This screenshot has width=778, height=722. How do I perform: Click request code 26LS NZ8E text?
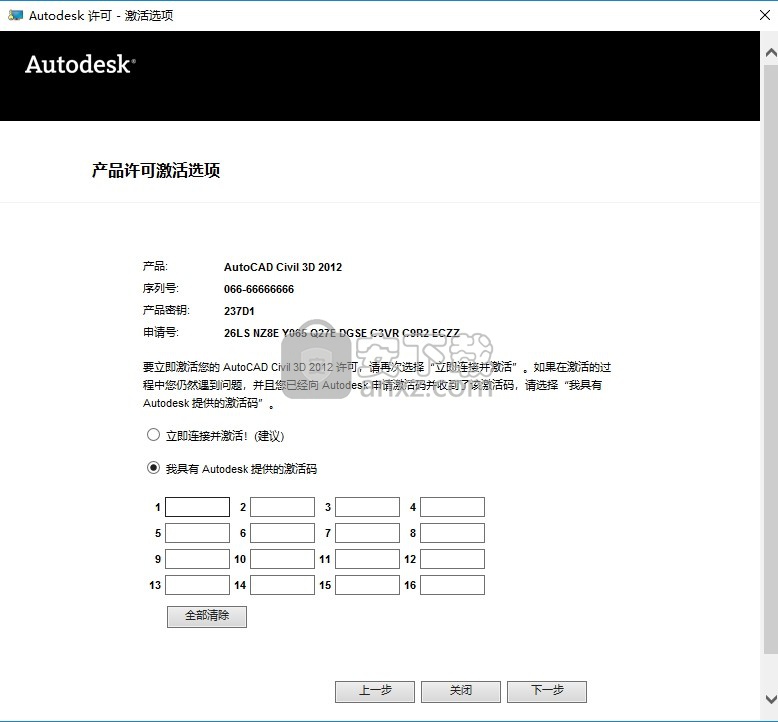coord(342,333)
